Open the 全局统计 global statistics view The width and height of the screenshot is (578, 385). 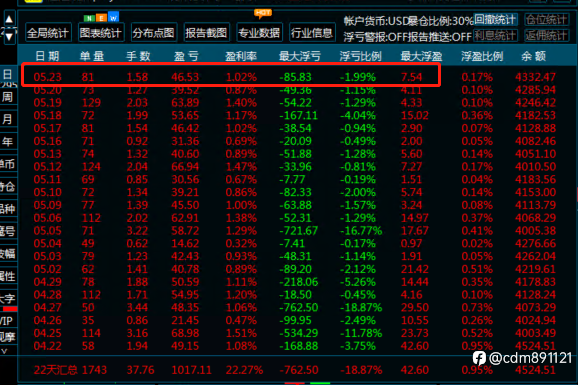pos(48,33)
